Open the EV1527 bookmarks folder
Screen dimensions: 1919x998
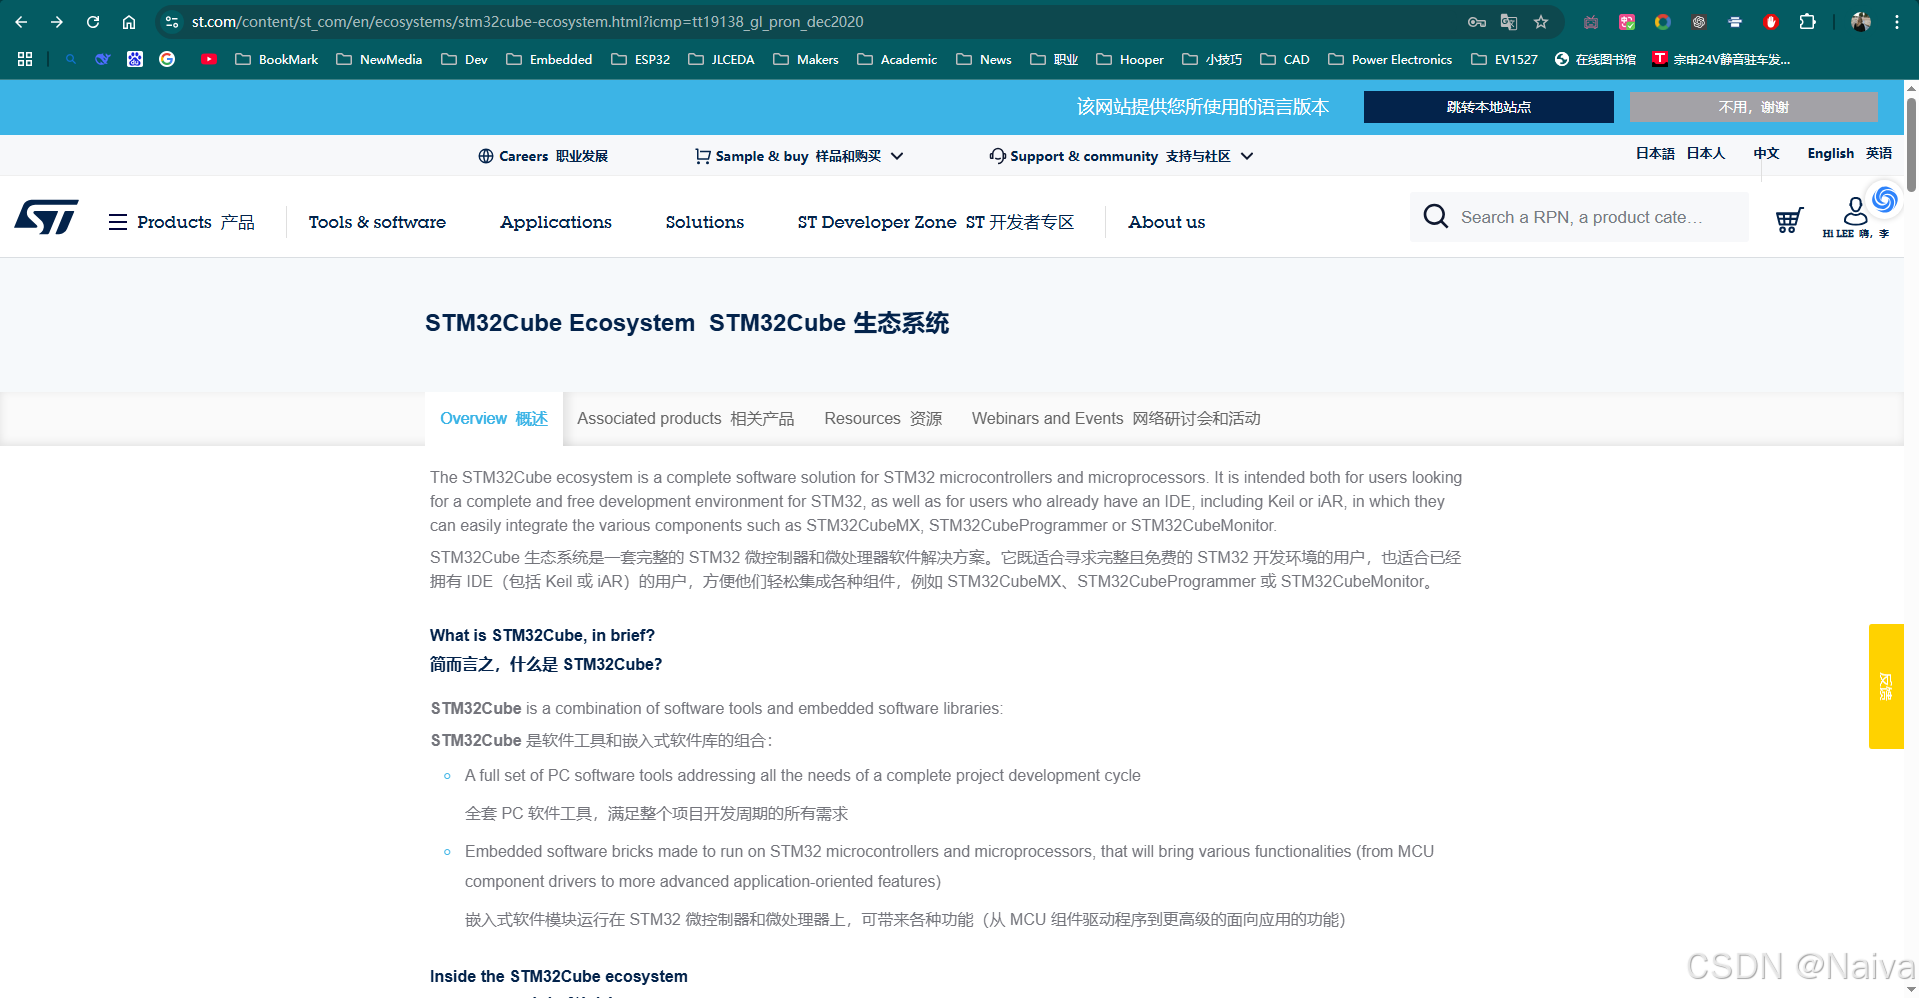click(1504, 59)
